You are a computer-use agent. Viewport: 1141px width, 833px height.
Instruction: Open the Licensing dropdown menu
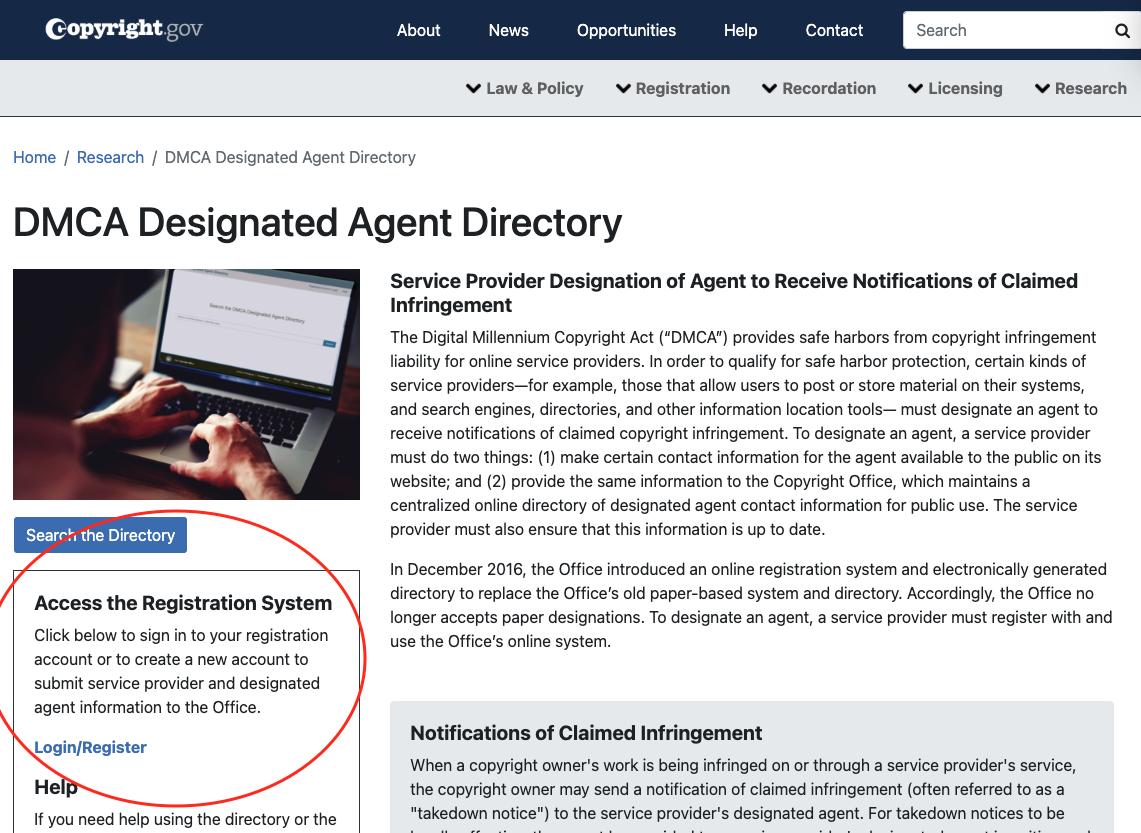[955, 88]
